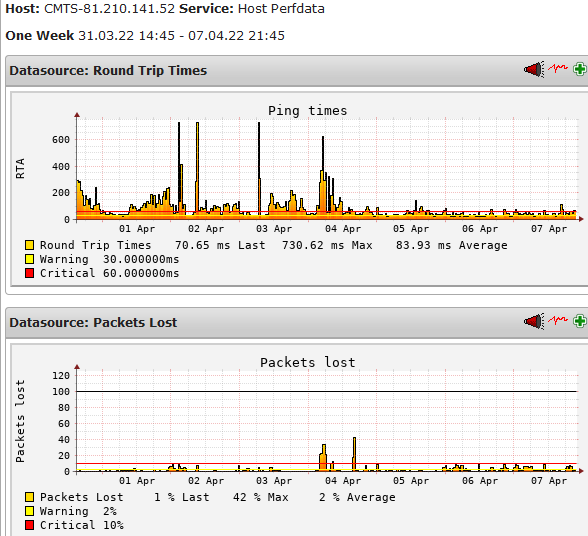588x536 pixels.
Task: Click '04 Apr' label on the Ping times axis
Action: click(x=343, y=229)
